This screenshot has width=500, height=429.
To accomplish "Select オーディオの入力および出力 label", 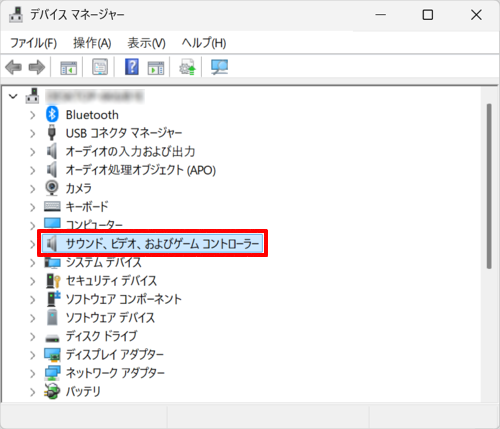I will (130, 152).
